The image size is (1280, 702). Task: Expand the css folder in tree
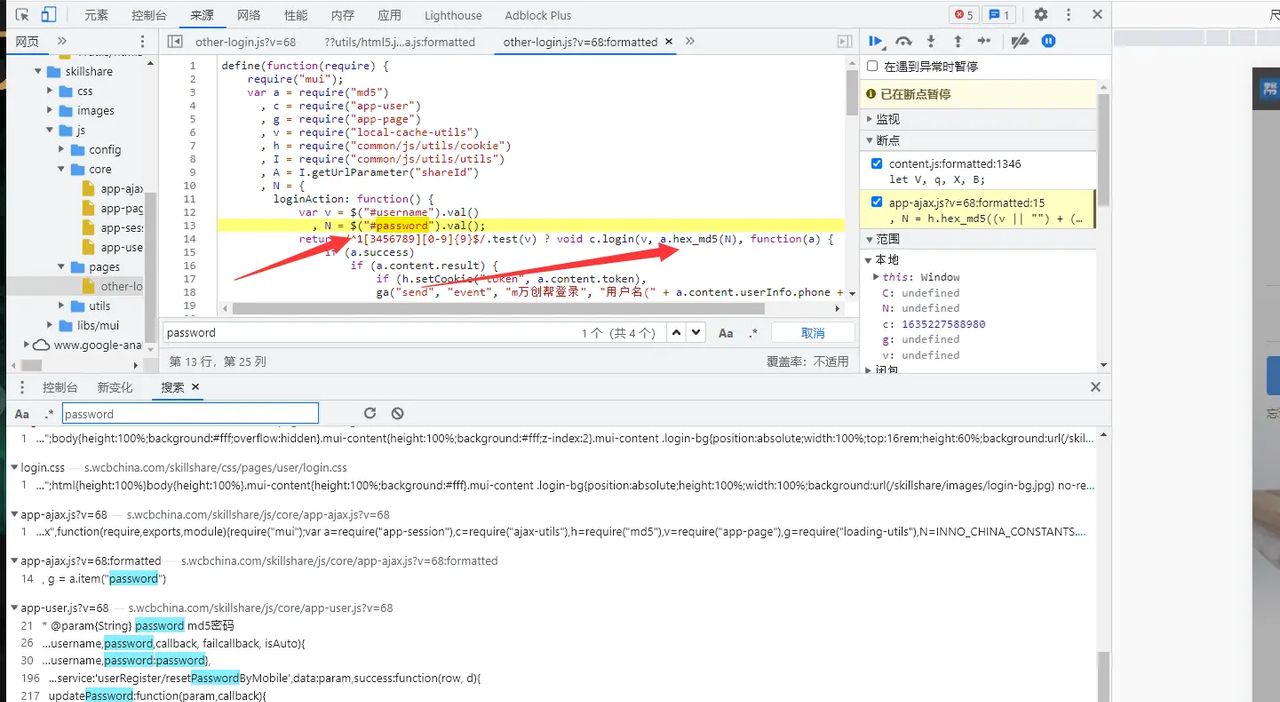(x=51, y=91)
